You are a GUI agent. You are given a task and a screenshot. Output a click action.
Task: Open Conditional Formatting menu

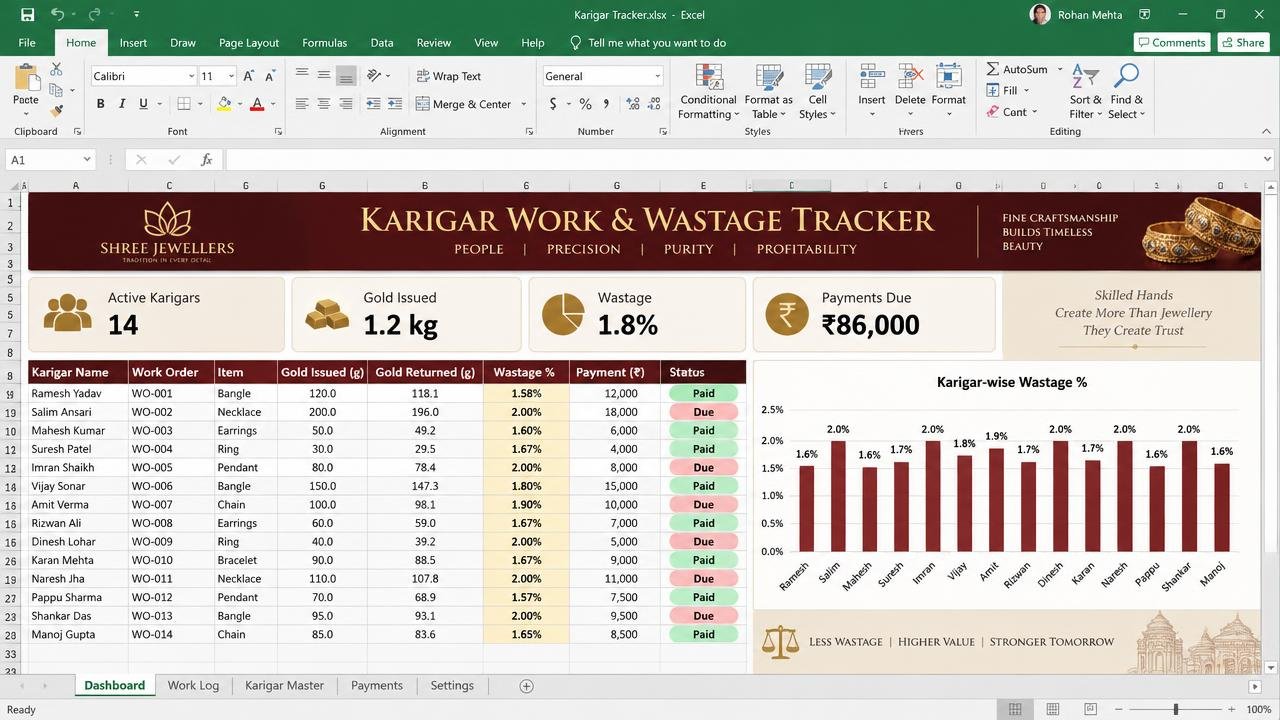[x=708, y=92]
